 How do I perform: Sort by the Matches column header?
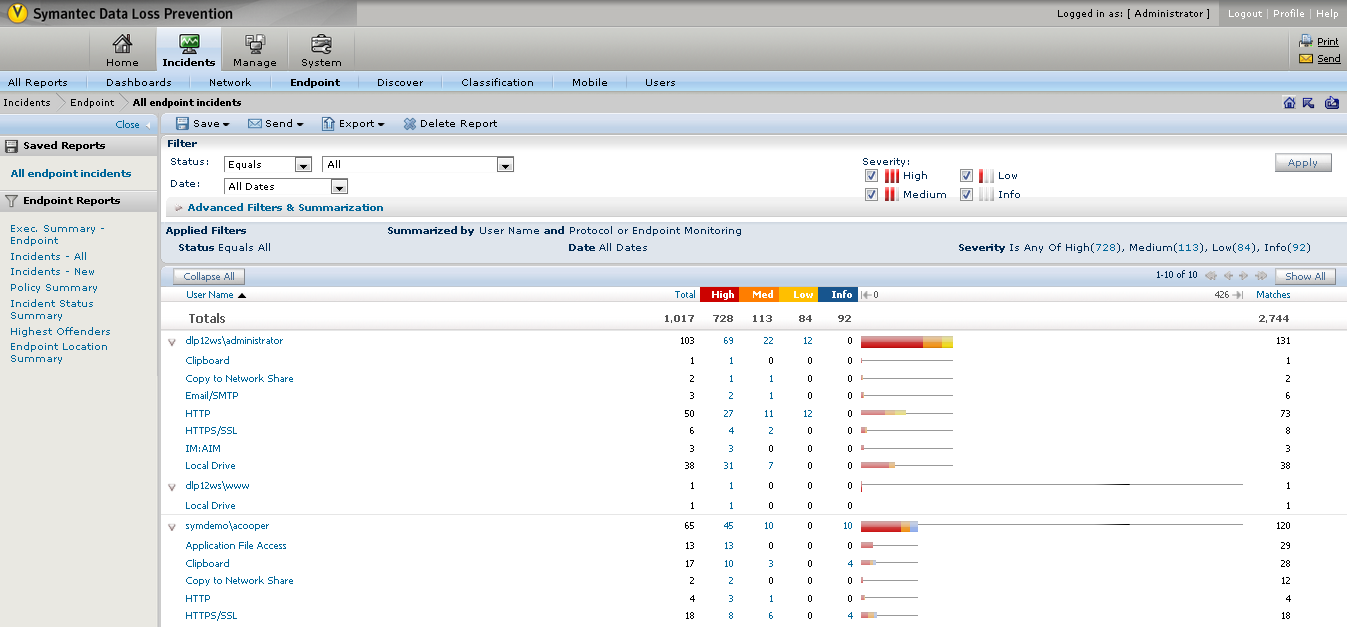(1273, 295)
